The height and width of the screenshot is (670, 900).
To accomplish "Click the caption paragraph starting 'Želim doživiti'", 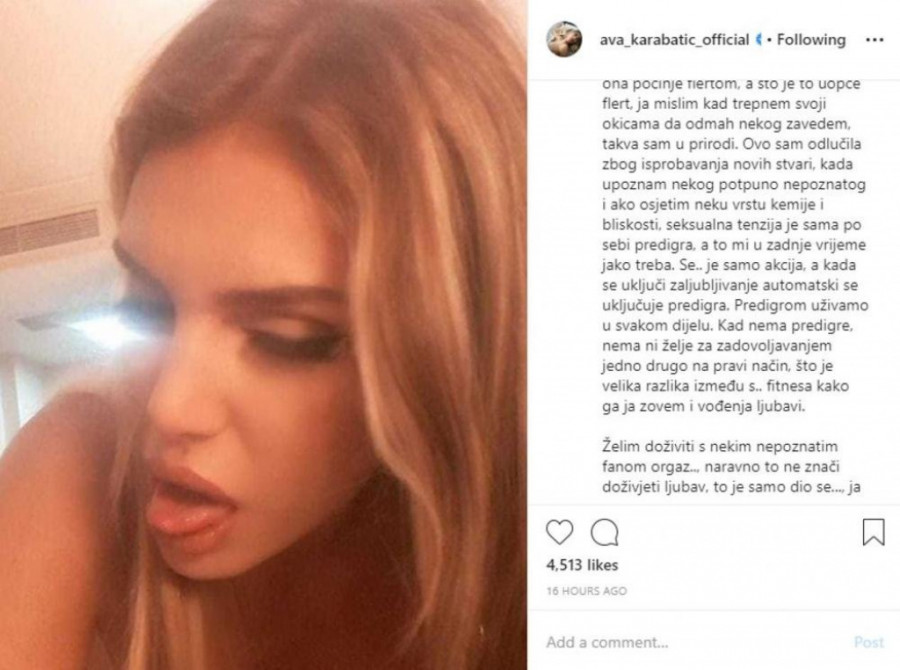I will point(731,466).
